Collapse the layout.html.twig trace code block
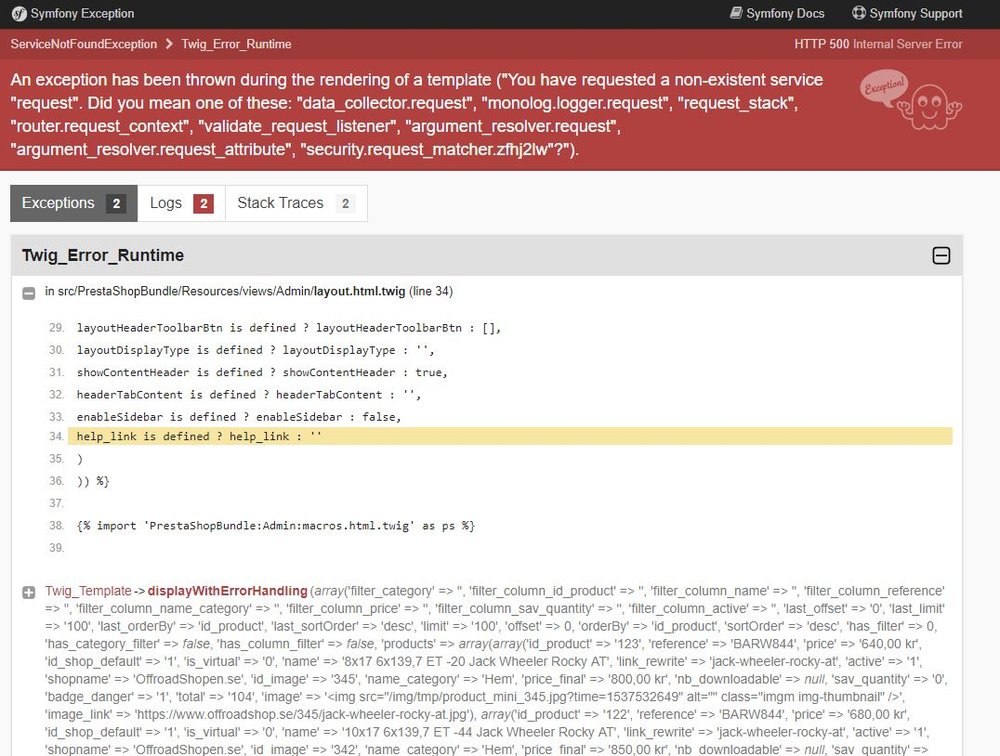This screenshot has width=1000, height=756. coord(29,293)
